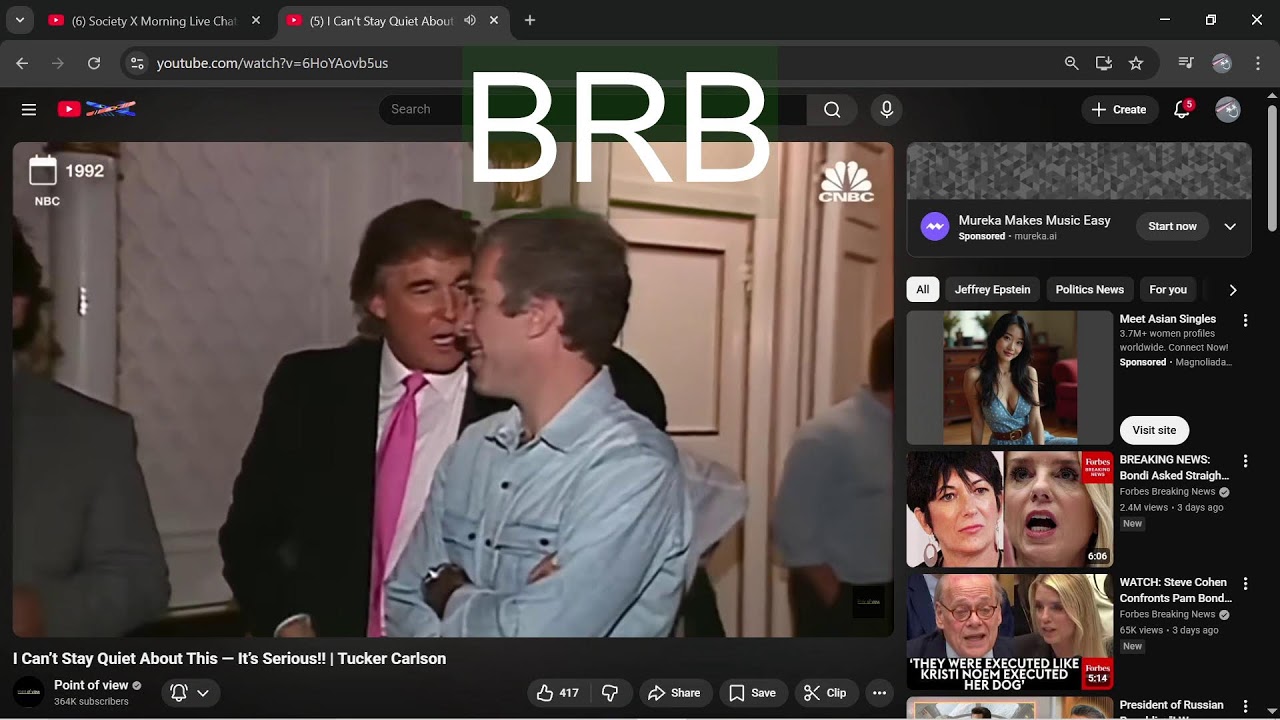Screen dimensions: 1280x720
Task: Open Chrome's three-dot menu
Action: pyautogui.click(x=1257, y=63)
